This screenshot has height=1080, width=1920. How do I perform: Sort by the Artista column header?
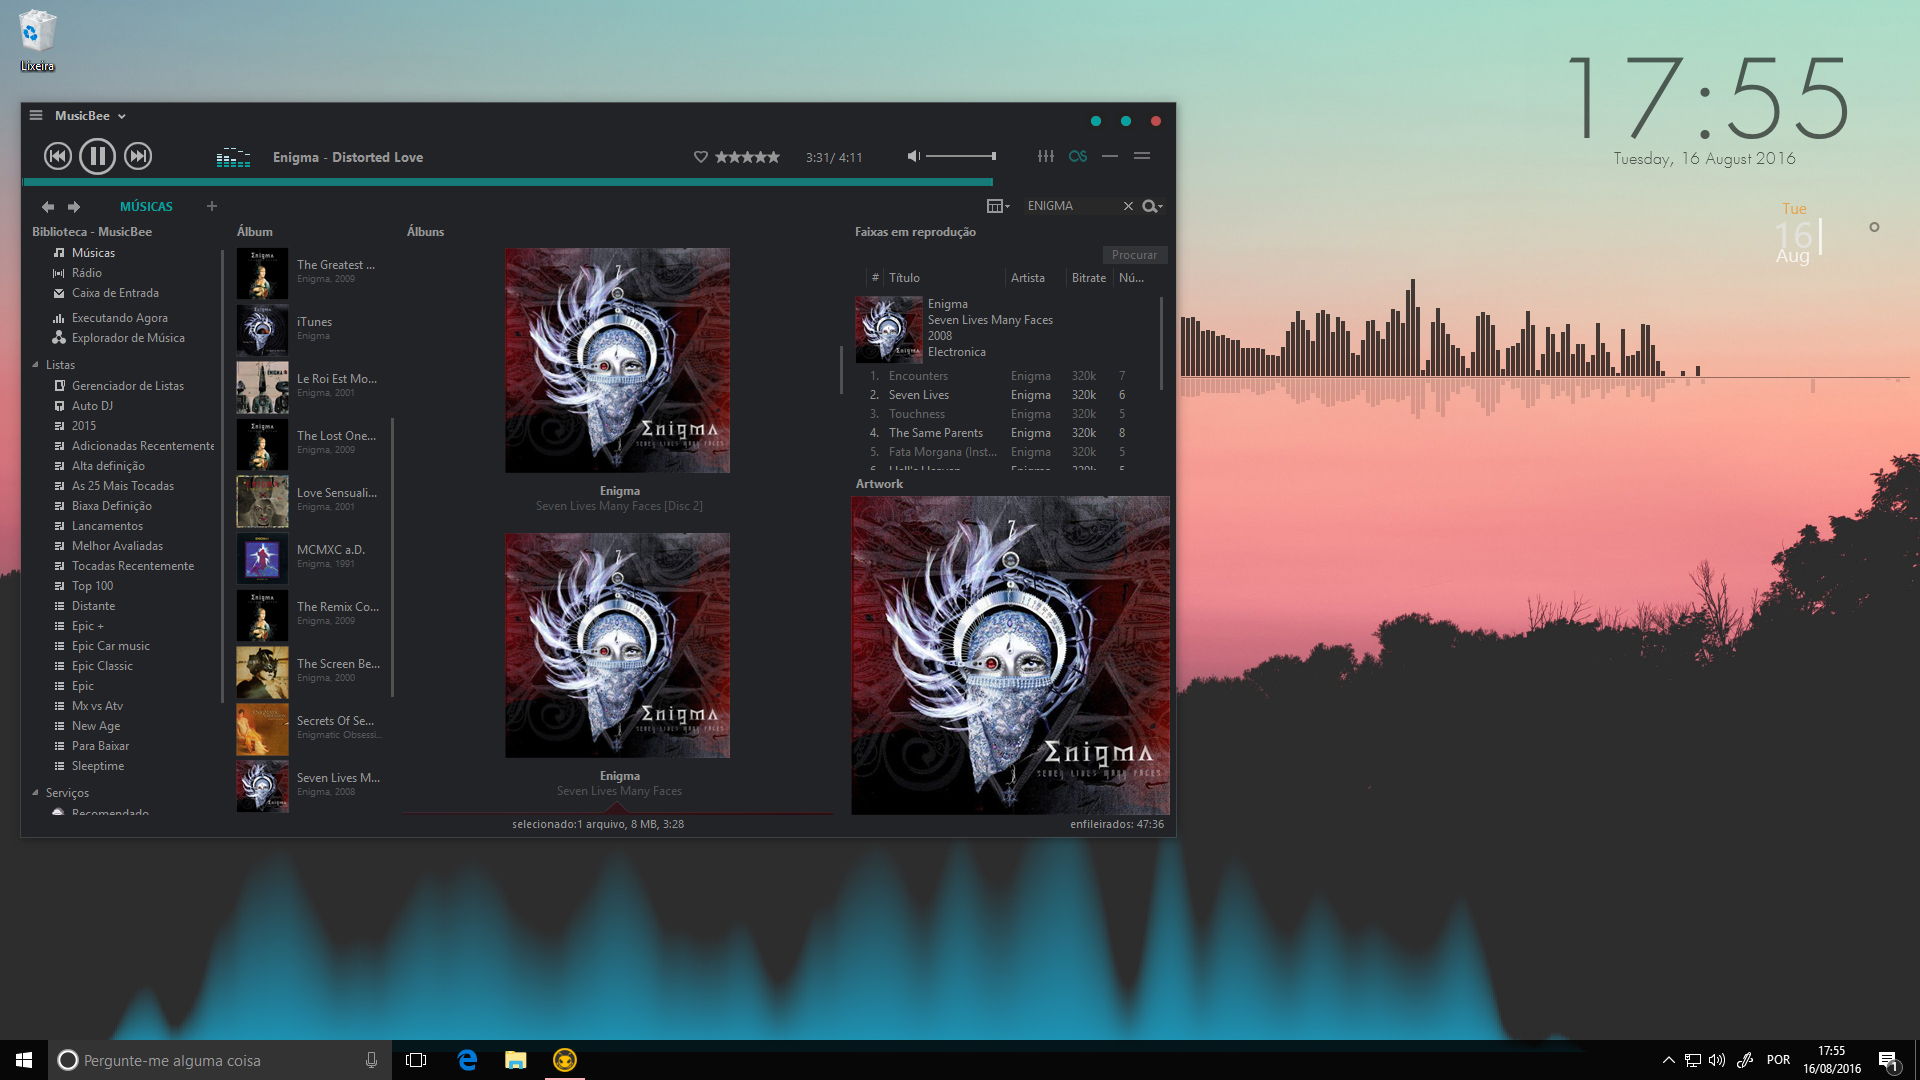(1028, 278)
